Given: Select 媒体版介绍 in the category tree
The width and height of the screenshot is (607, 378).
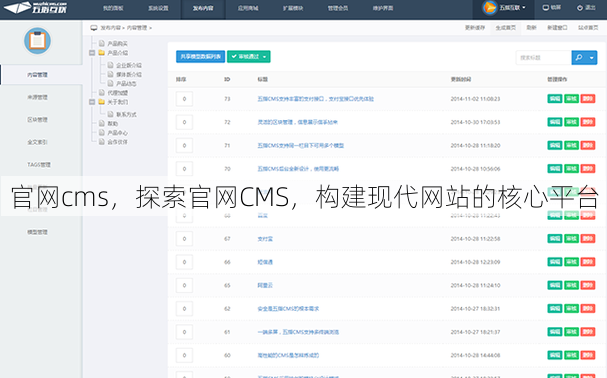Looking at the screenshot, I should pyautogui.click(x=129, y=74).
